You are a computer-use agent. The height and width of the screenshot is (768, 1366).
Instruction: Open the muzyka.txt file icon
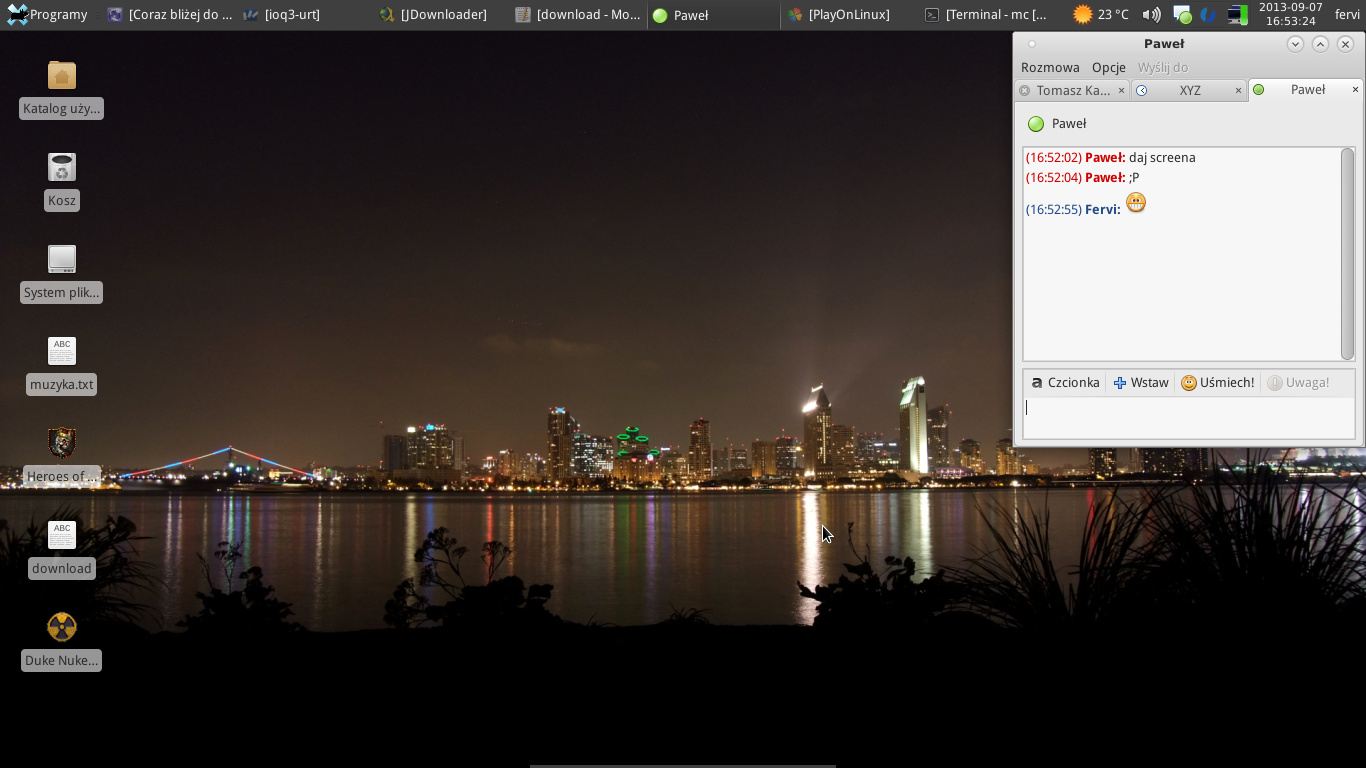tap(62, 351)
